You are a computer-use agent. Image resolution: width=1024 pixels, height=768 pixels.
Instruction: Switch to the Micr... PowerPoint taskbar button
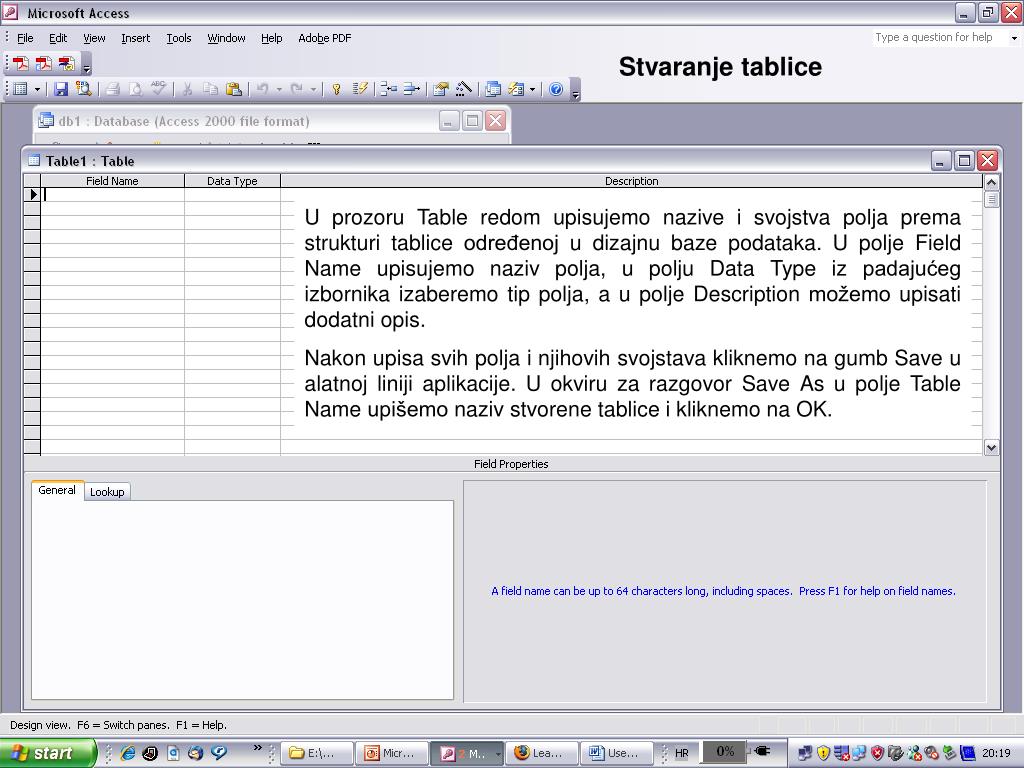point(392,753)
